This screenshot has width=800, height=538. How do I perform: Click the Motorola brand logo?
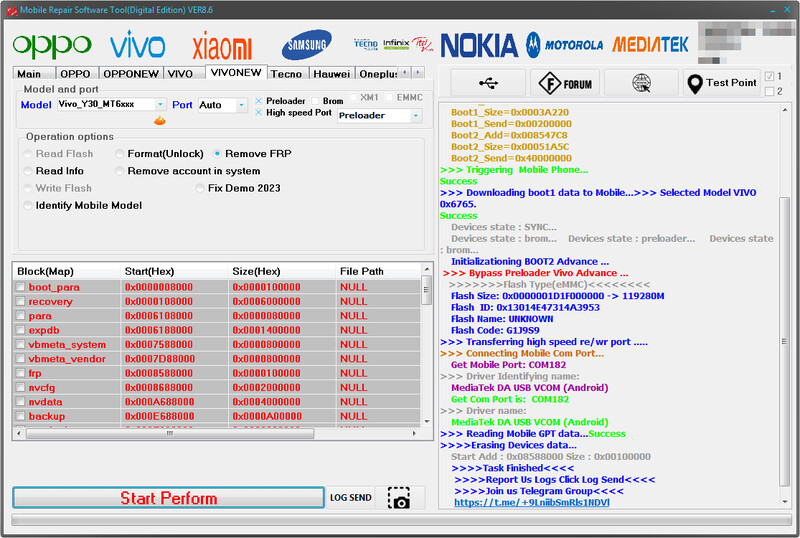pos(565,45)
